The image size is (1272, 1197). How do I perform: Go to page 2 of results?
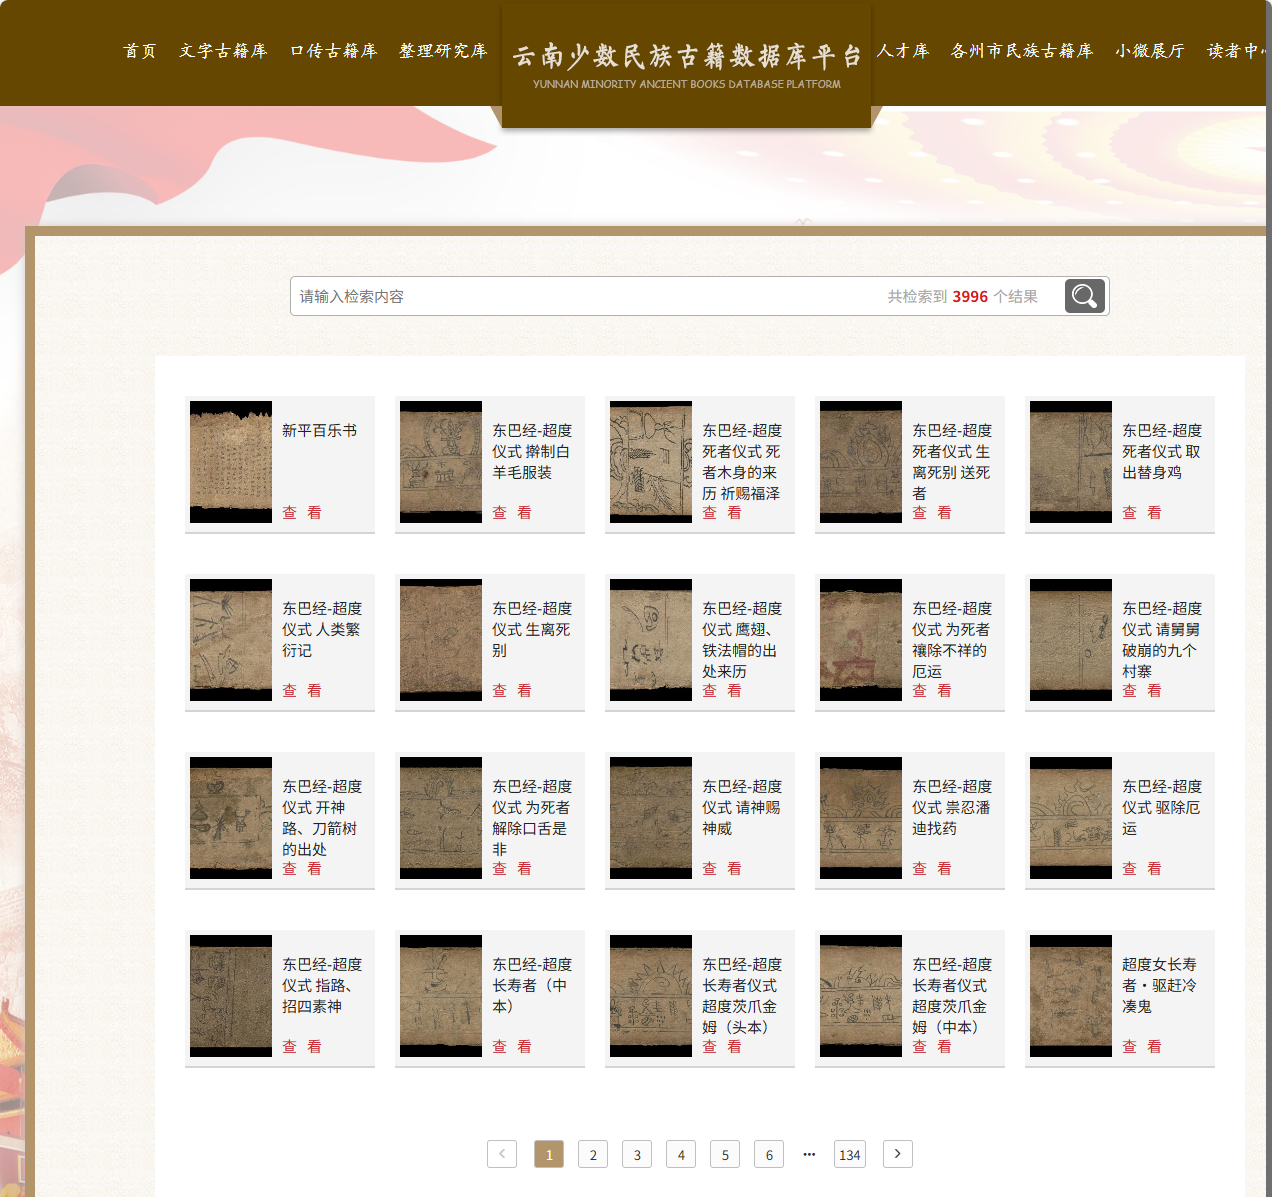pos(593,1154)
